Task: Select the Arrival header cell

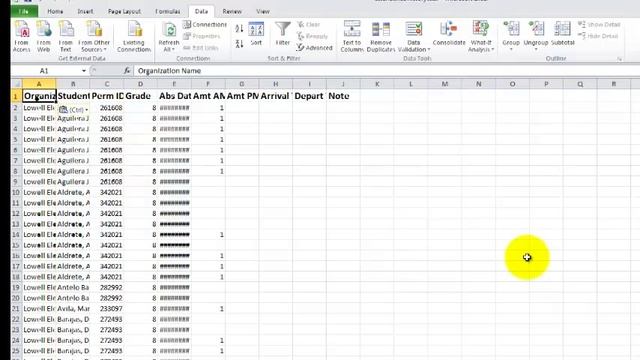Action: (x=276, y=96)
